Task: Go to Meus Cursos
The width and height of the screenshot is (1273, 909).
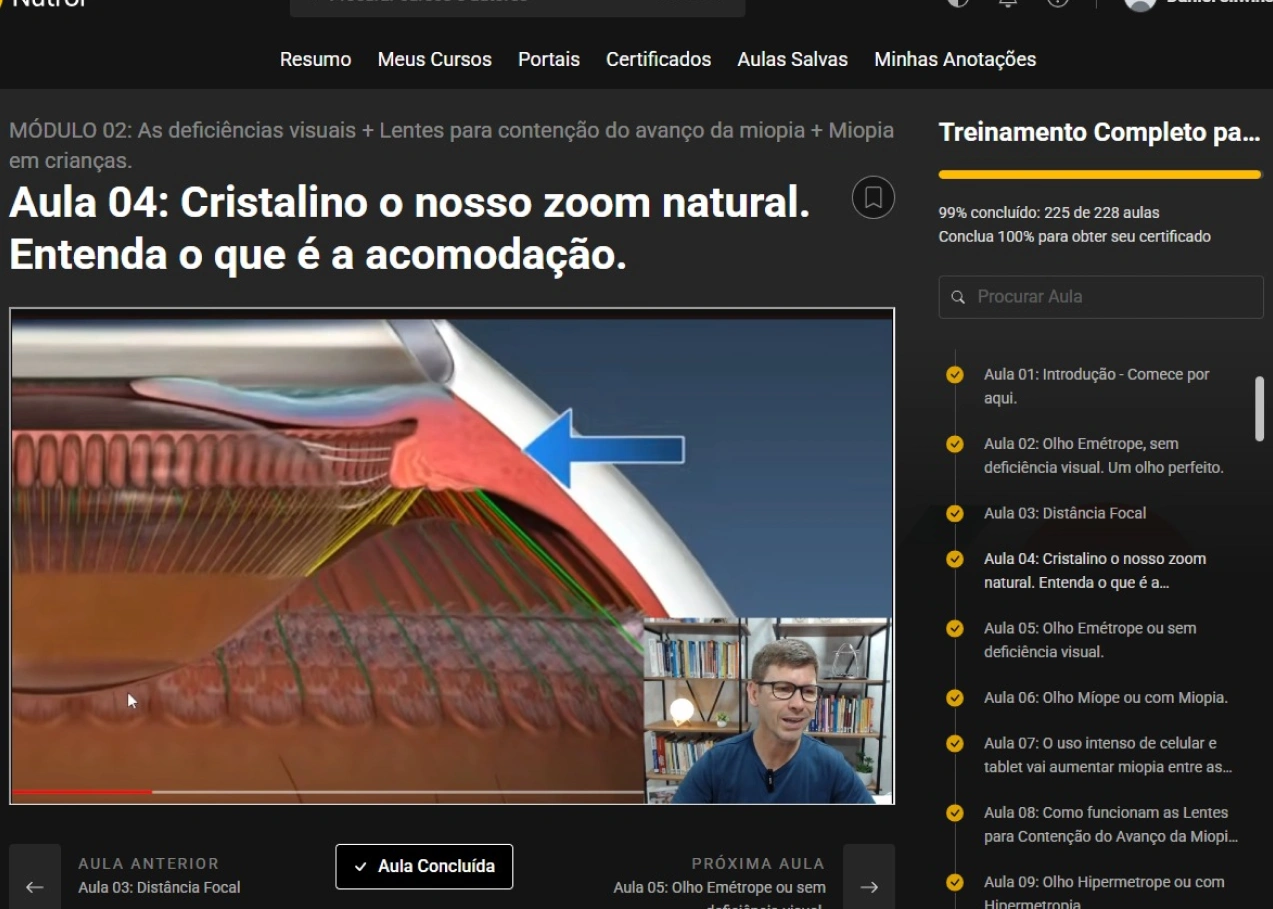Action: pyautogui.click(x=434, y=59)
